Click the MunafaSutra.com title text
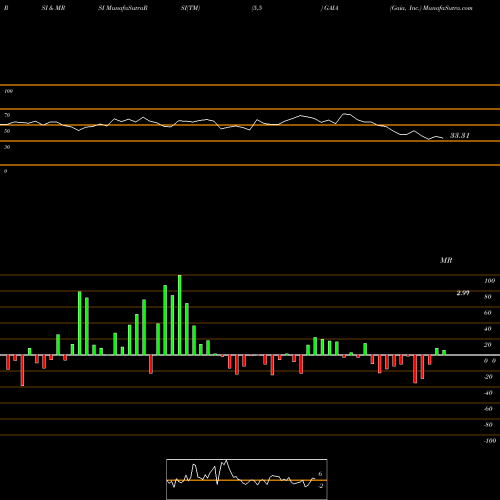The image size is (500, 500). (x=448, y=8)
